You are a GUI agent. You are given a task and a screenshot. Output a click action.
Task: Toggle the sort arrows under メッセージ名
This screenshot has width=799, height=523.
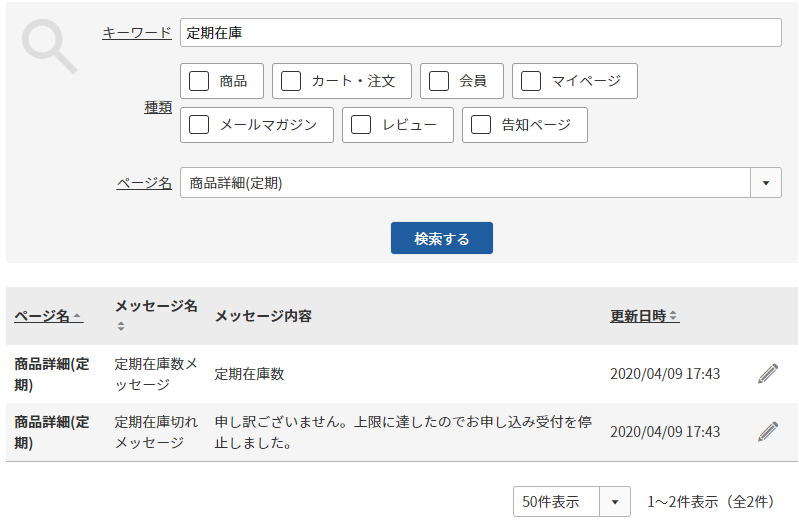click(121, 326)
